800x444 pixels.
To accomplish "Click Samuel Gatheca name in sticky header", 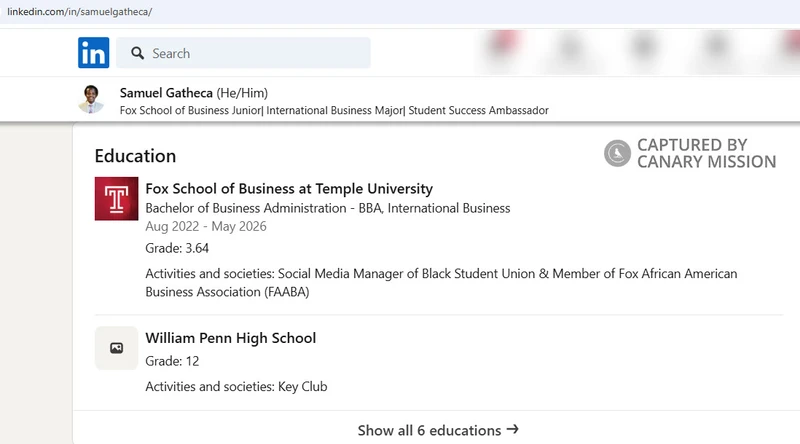I will (166, 93).
